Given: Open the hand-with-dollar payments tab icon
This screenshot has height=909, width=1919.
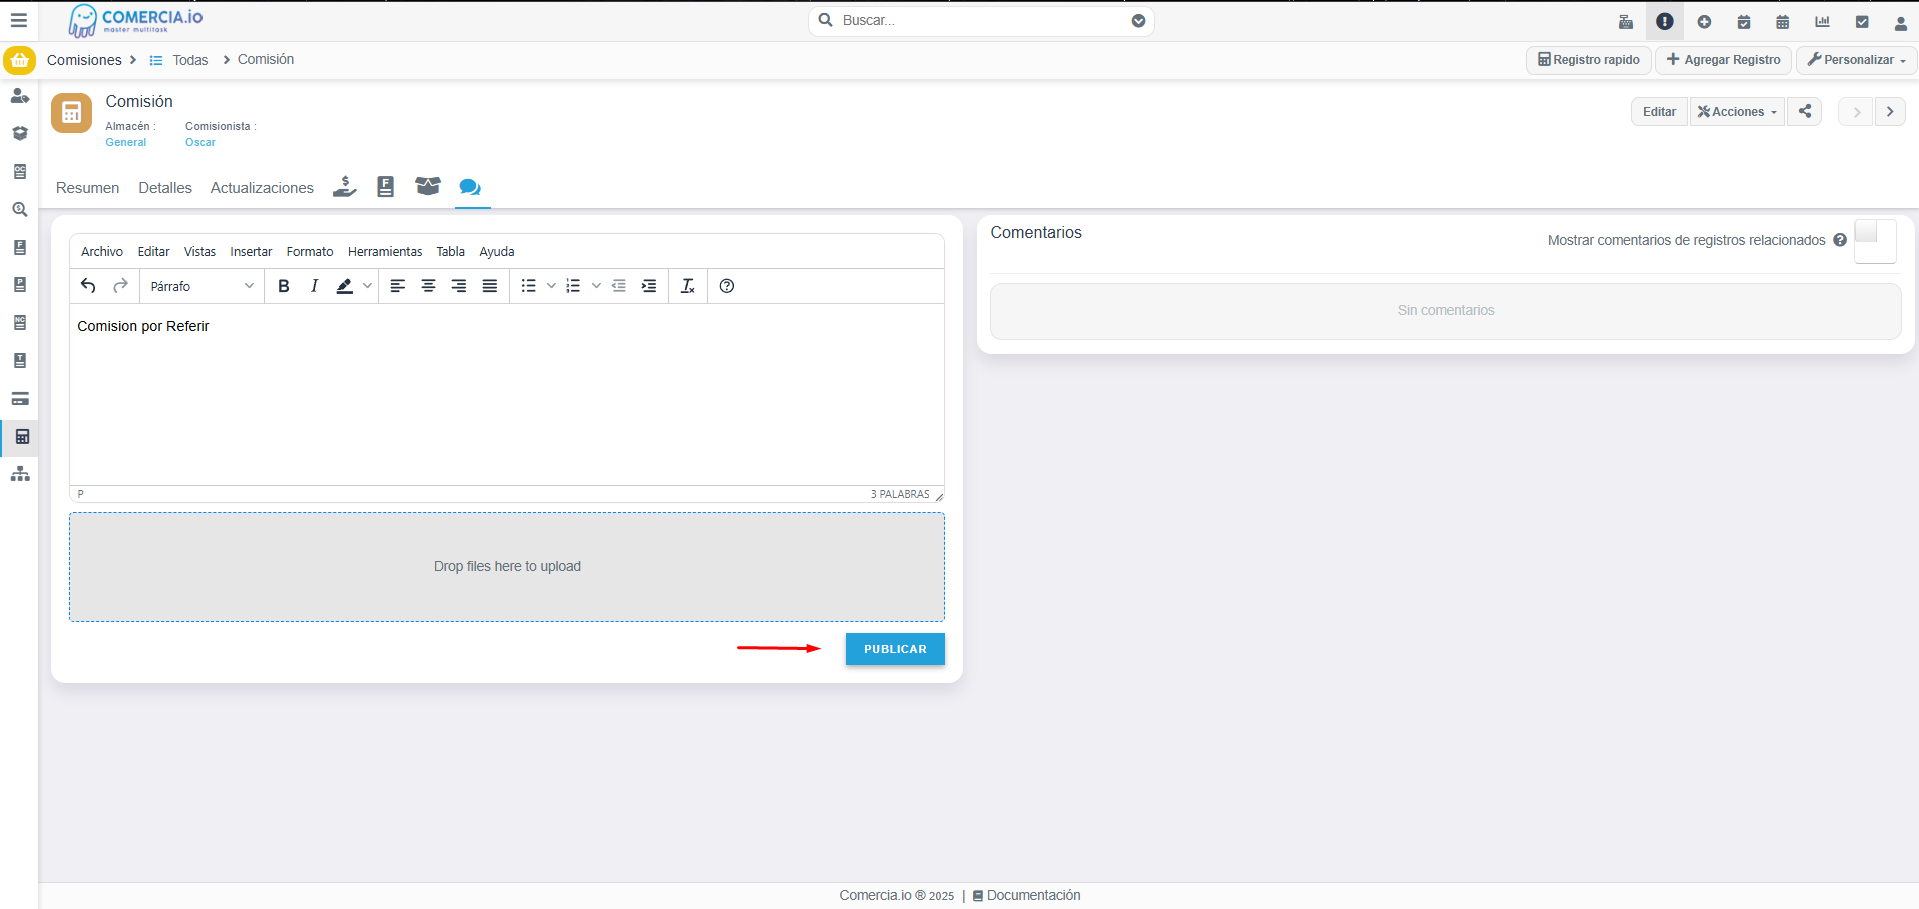Looking at the screenshot, I should click(345, 187).
